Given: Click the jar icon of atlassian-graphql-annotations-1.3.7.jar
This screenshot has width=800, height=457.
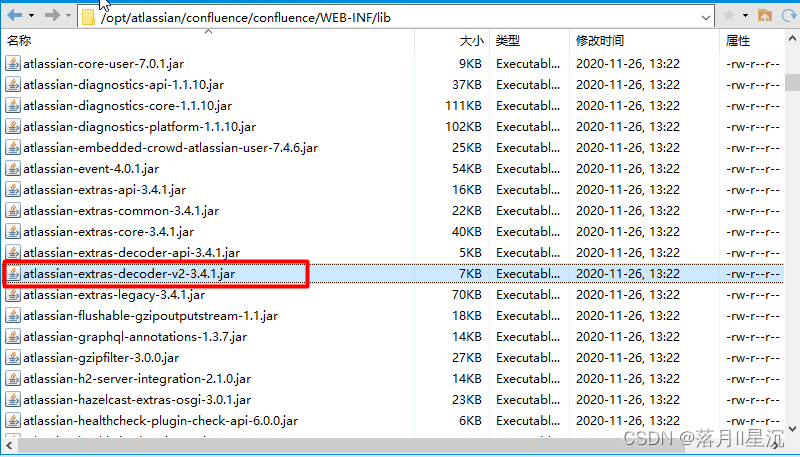Looking at the screenshot, I should tap(13, 337).
